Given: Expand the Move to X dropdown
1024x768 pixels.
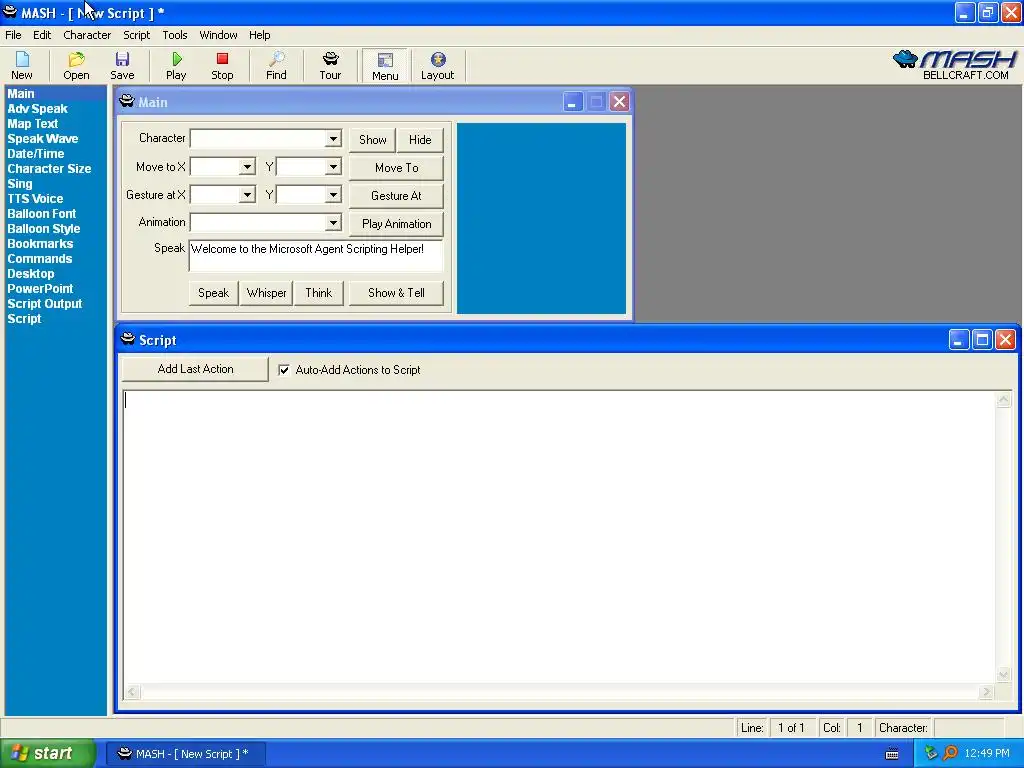Looking at the screenshot, I should (x=247, y=167).
